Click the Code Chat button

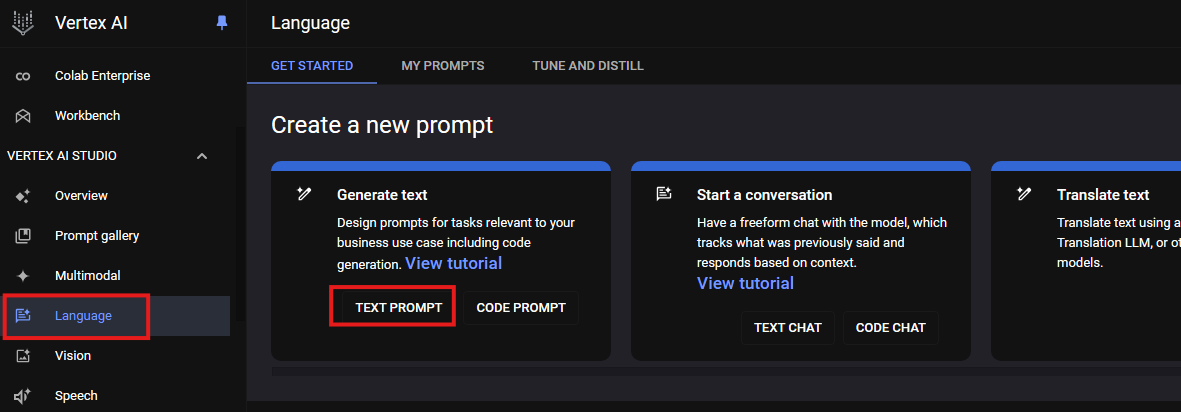pos(891,328)
